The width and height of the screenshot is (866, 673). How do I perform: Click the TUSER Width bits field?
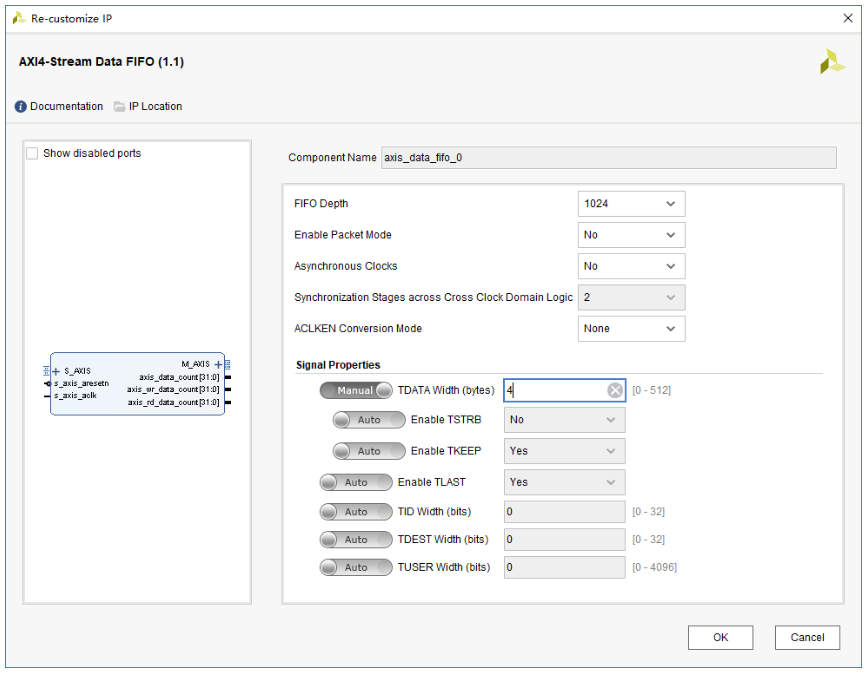(564, 567)
